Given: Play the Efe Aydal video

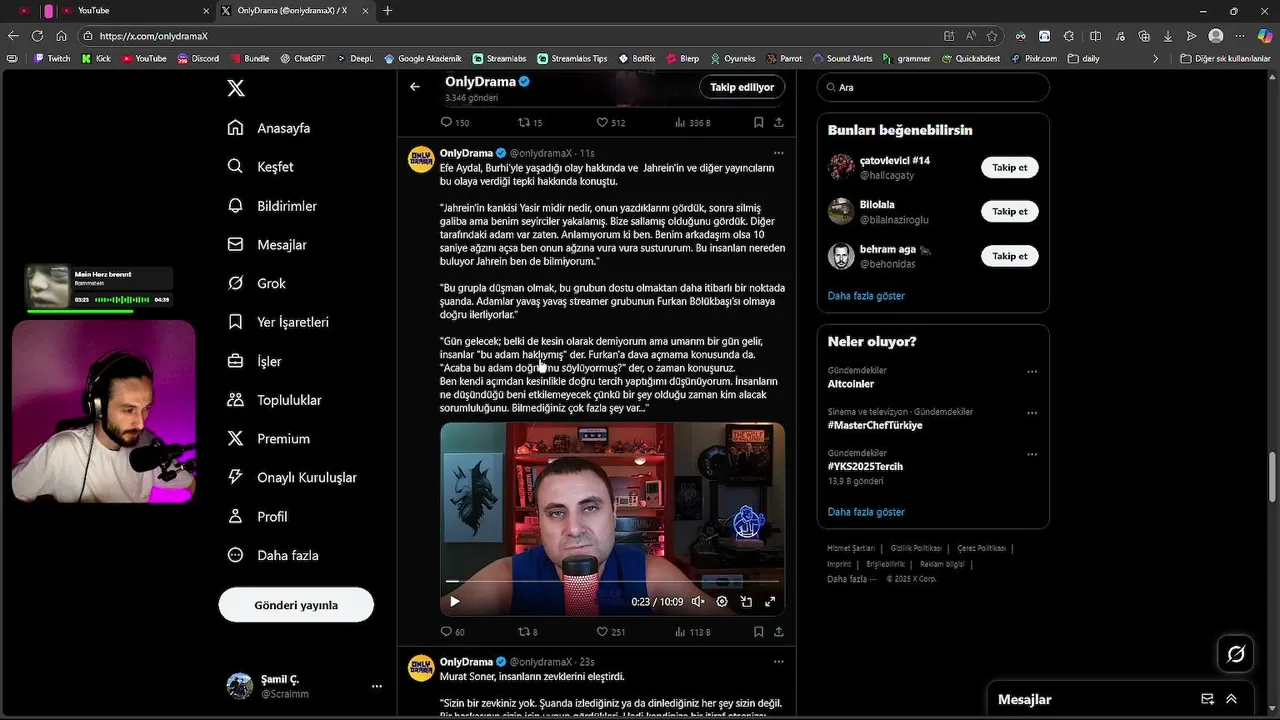Looking at the screenshot, I should click(455, 601).
